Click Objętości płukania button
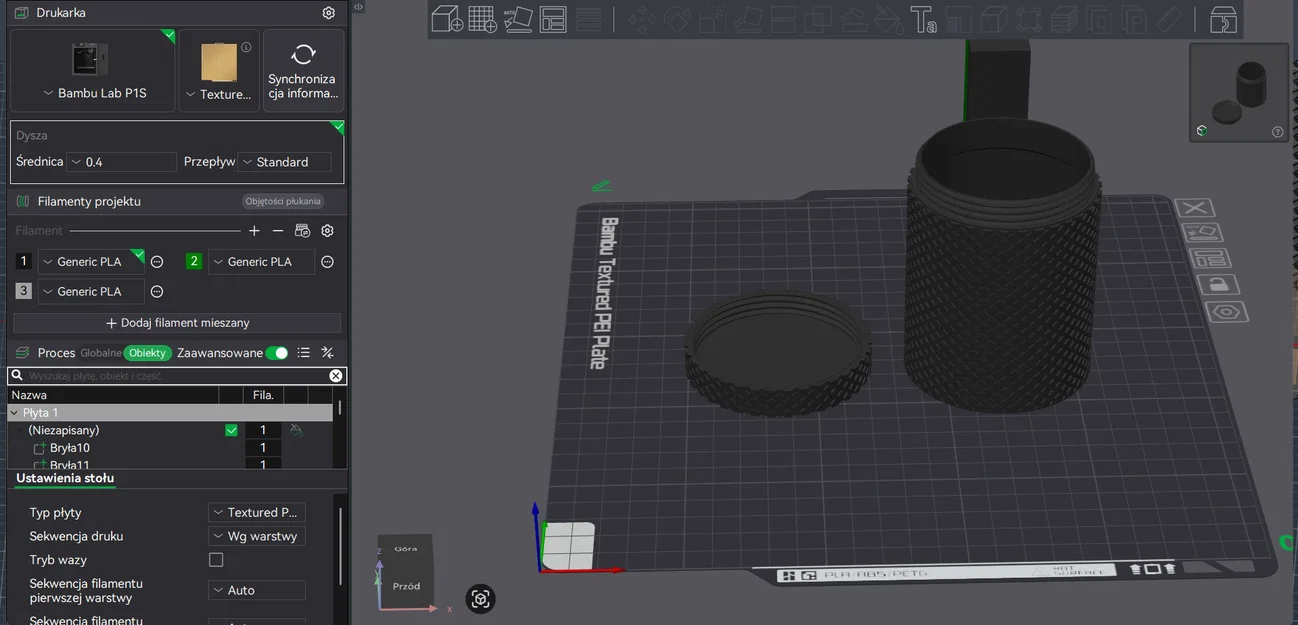This screenshot has width=1298, height=625. (282, 201)
